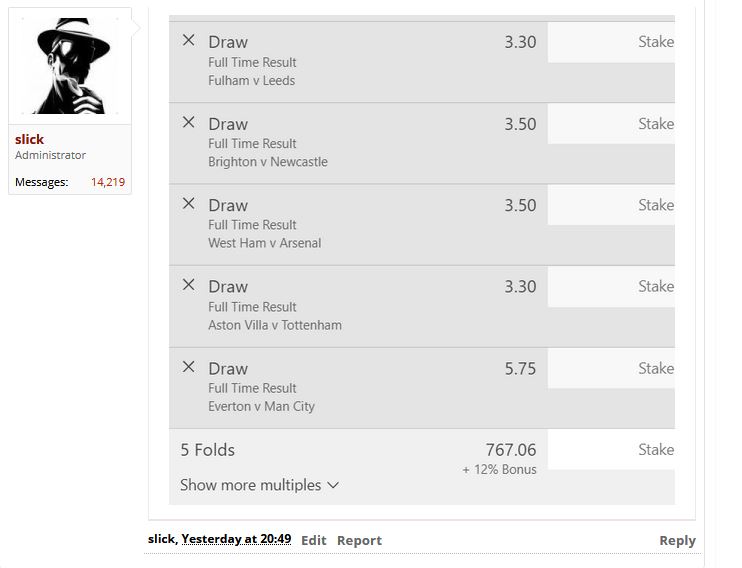Click the 5 Folds Stake input

coord(611,450)
